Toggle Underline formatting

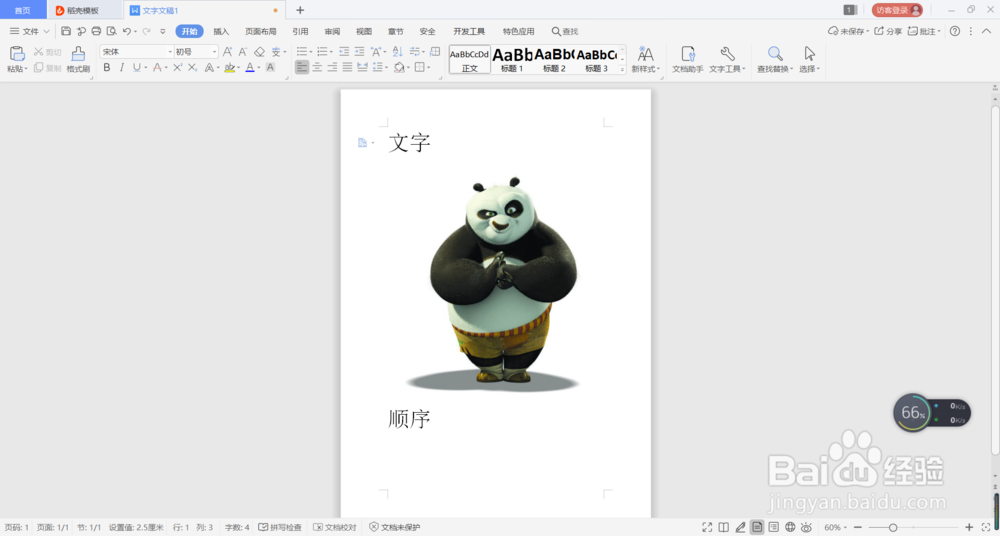136,67
